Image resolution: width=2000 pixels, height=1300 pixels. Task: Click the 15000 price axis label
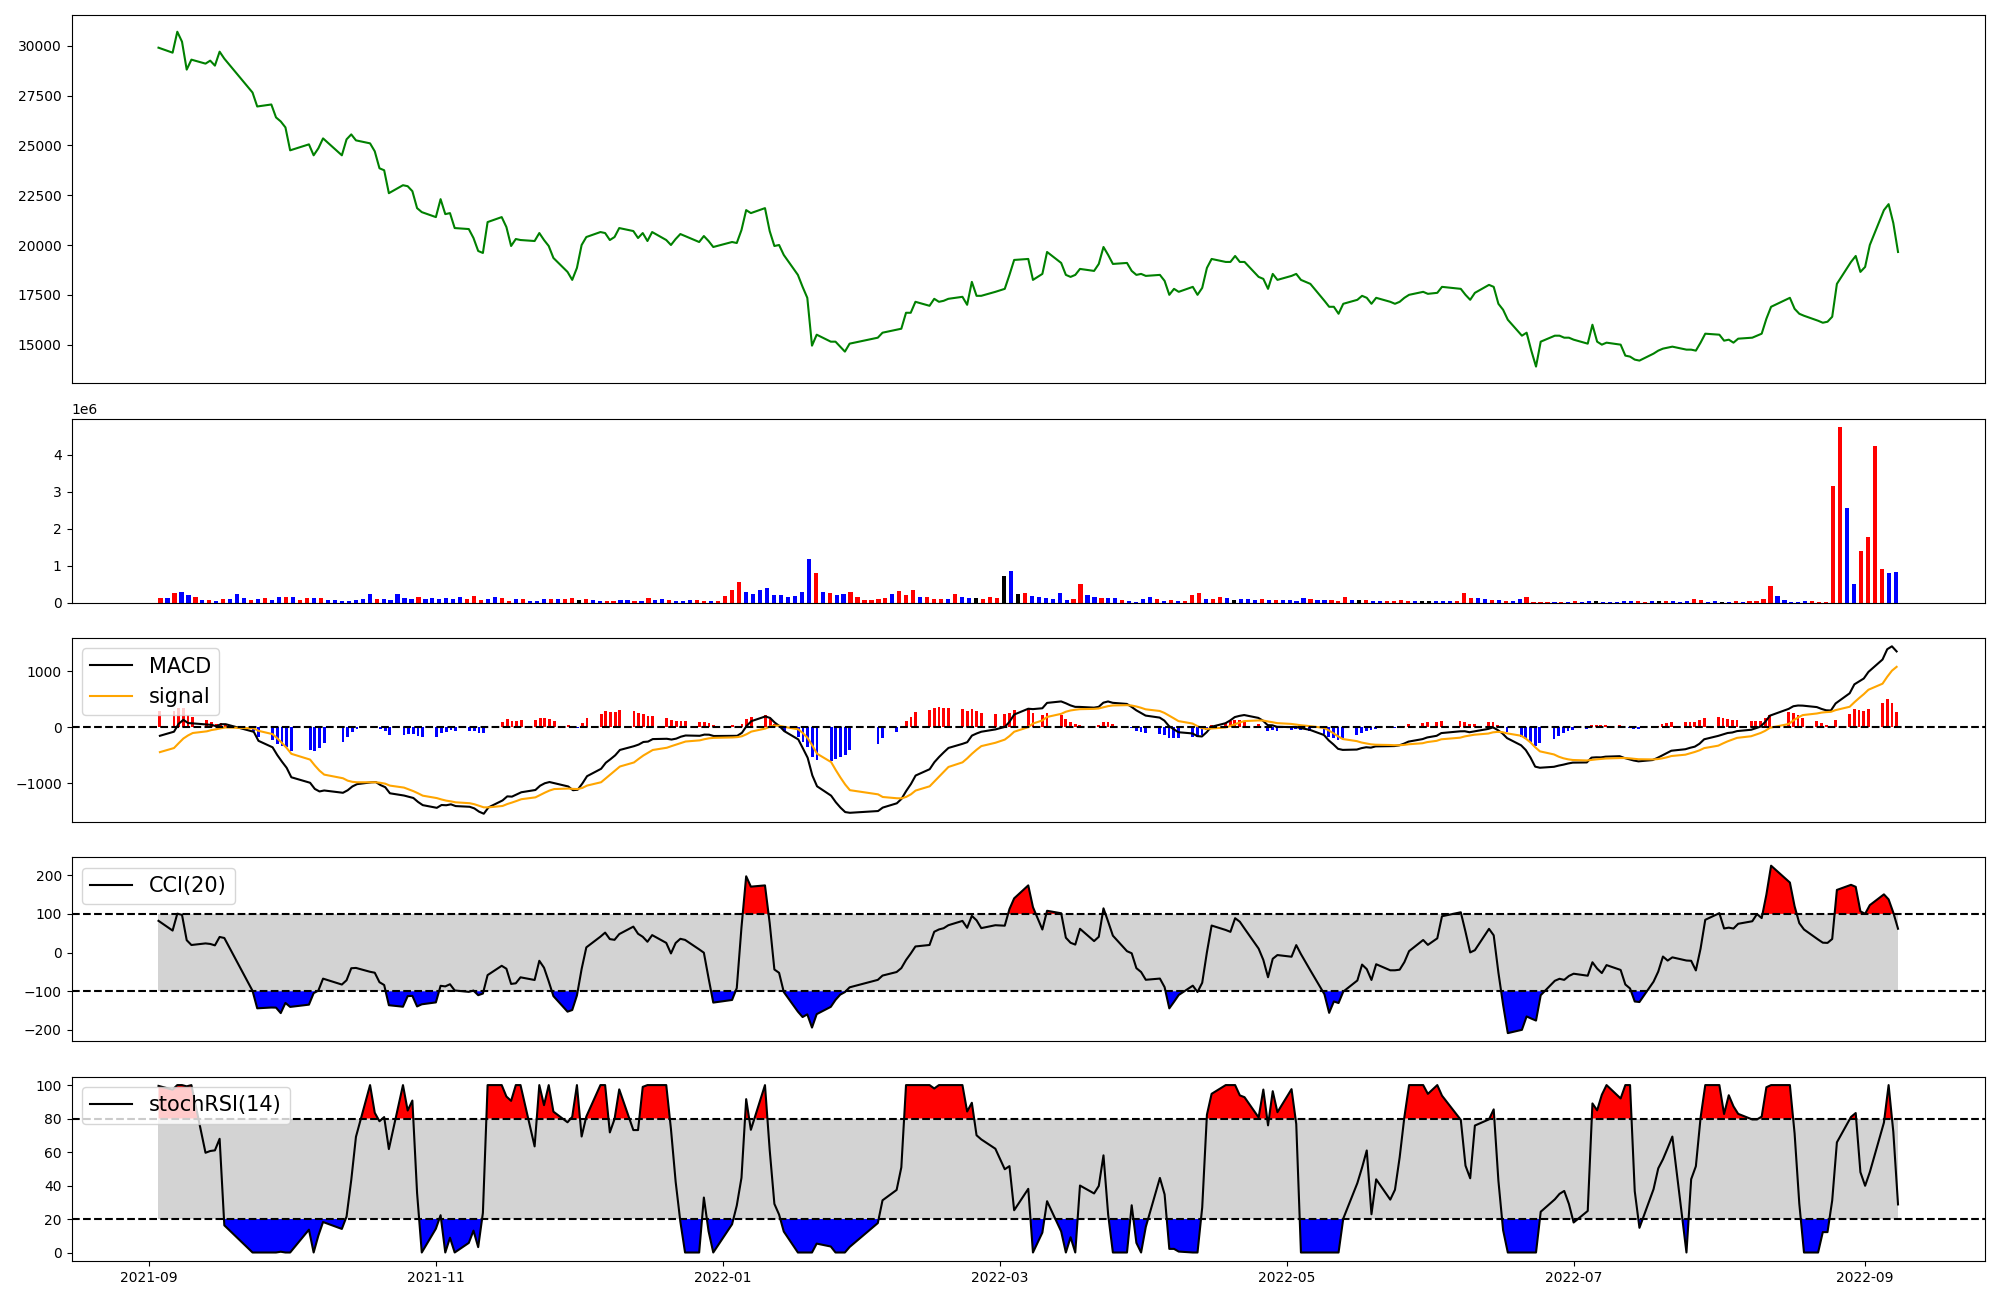[x=39, y=345]
